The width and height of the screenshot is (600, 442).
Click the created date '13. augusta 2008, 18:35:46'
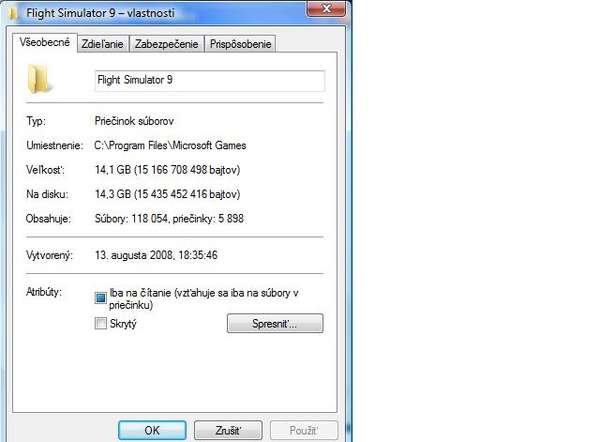(x=156, y=255)
